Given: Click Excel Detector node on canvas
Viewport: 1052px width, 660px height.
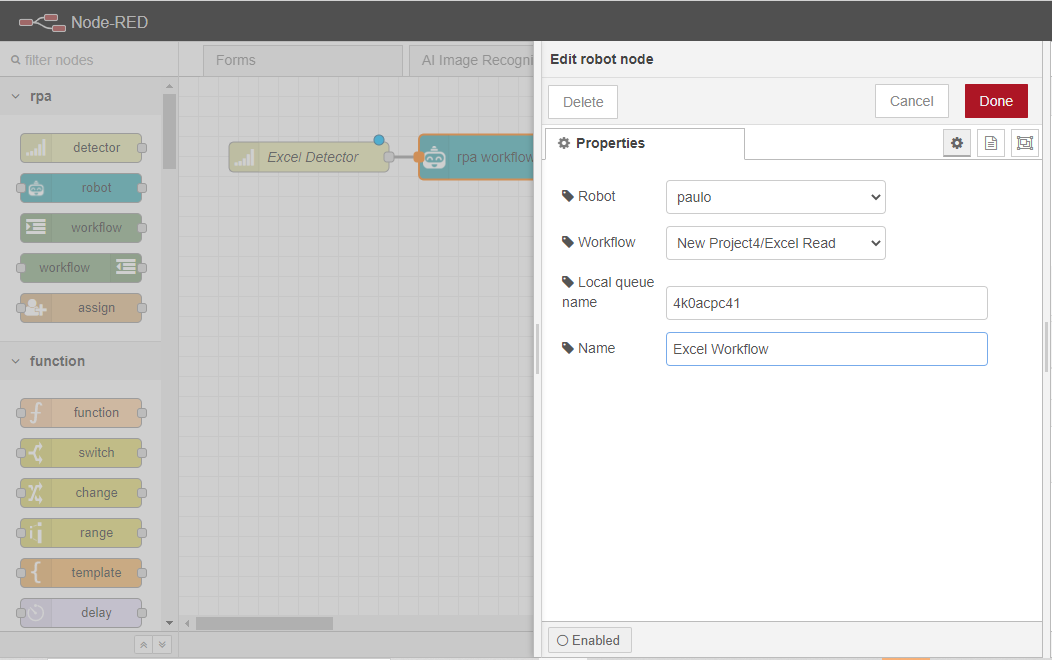Looking at the screenshot, I should point(309,157).
